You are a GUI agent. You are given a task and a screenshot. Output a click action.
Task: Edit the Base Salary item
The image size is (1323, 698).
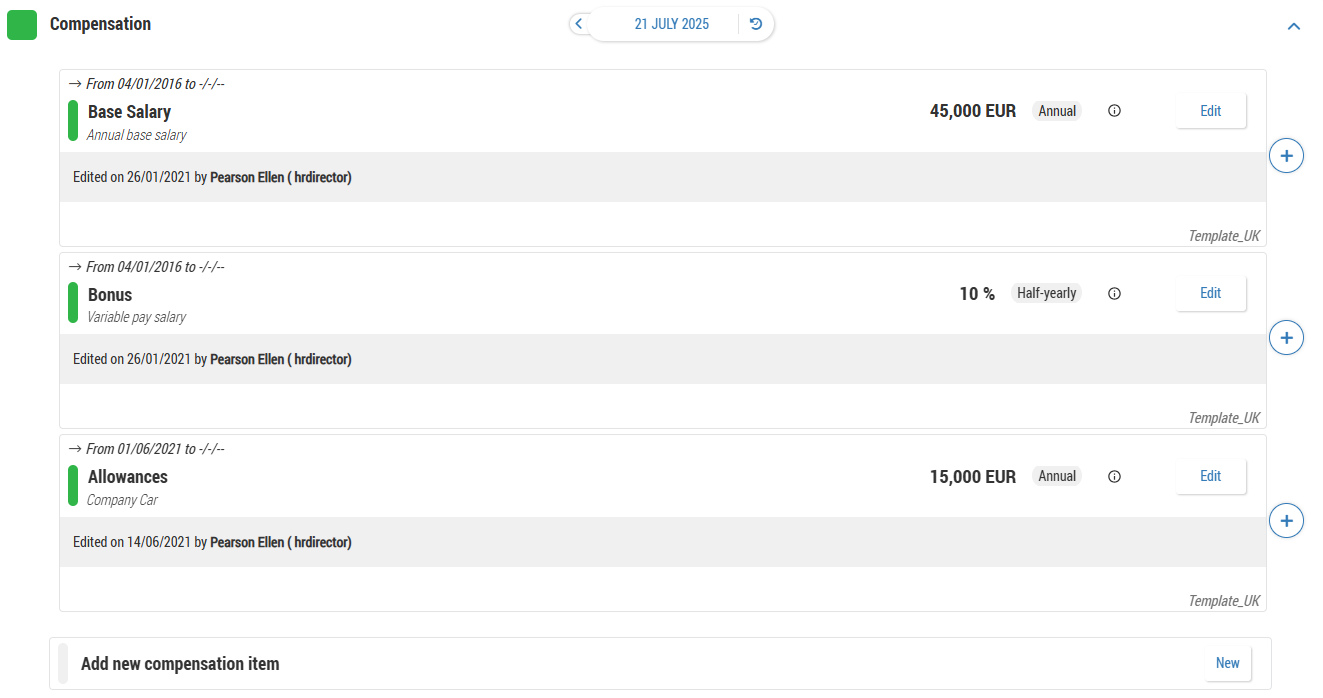tap(1210, 111)
